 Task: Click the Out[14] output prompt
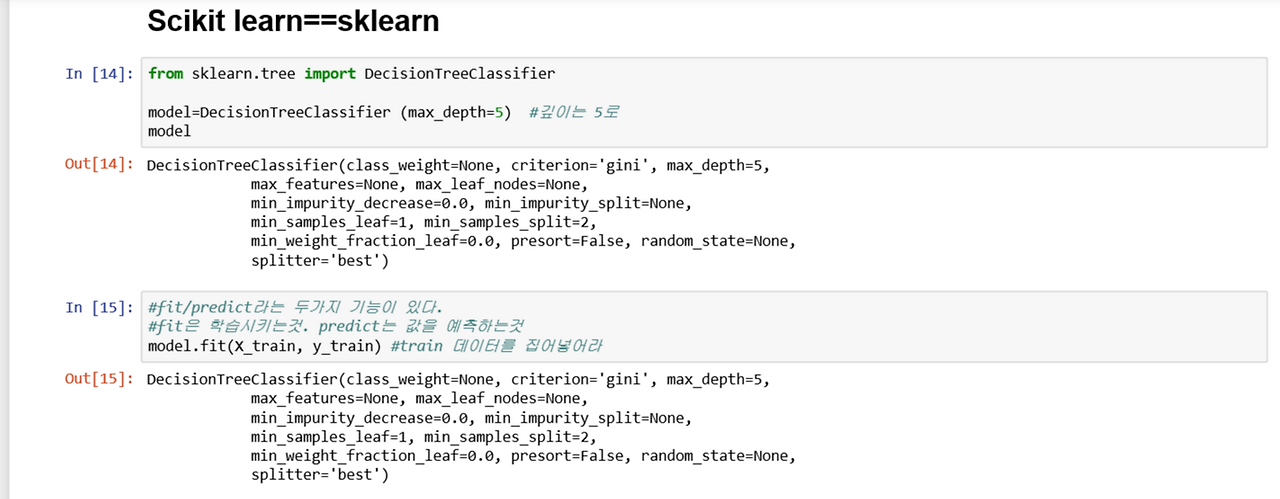point(98,165)
